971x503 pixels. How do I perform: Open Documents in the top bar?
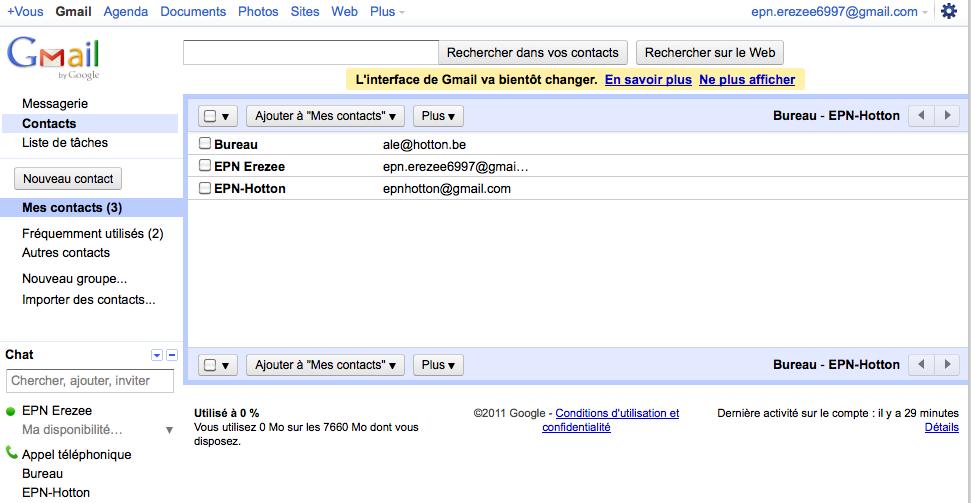point(193,12)
